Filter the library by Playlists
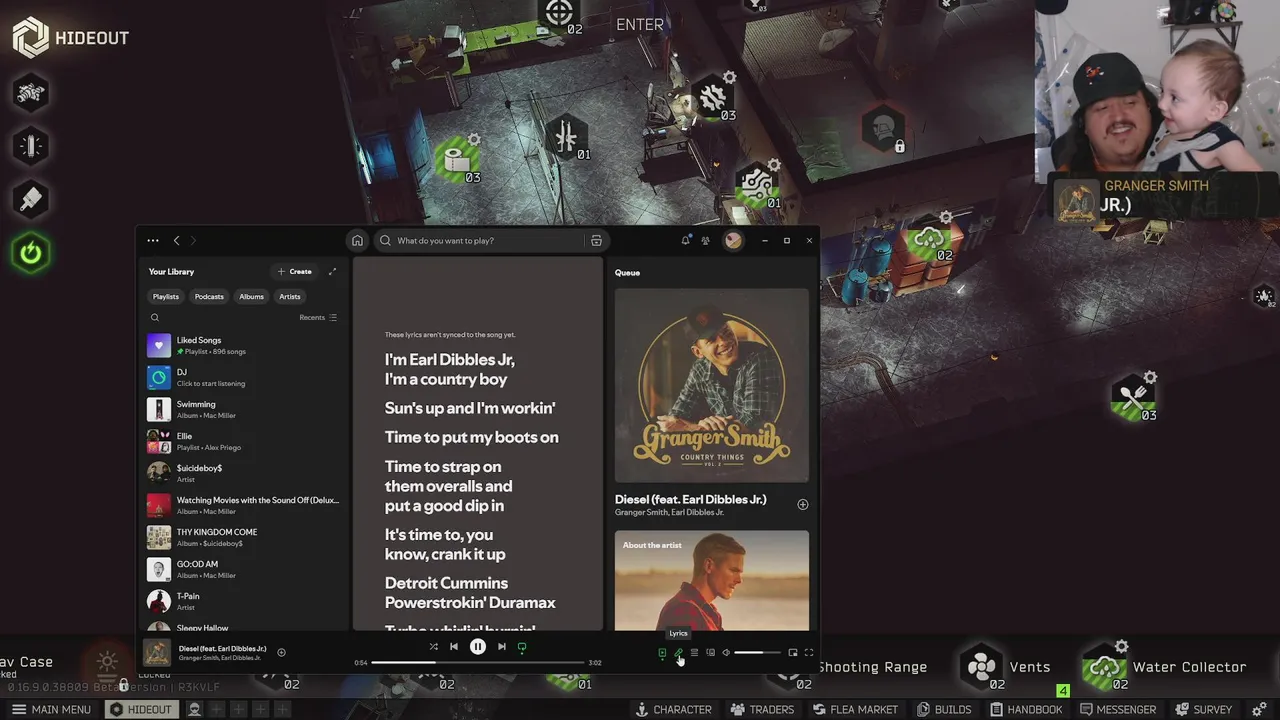 pyautogui.click(x=166, y=296)
